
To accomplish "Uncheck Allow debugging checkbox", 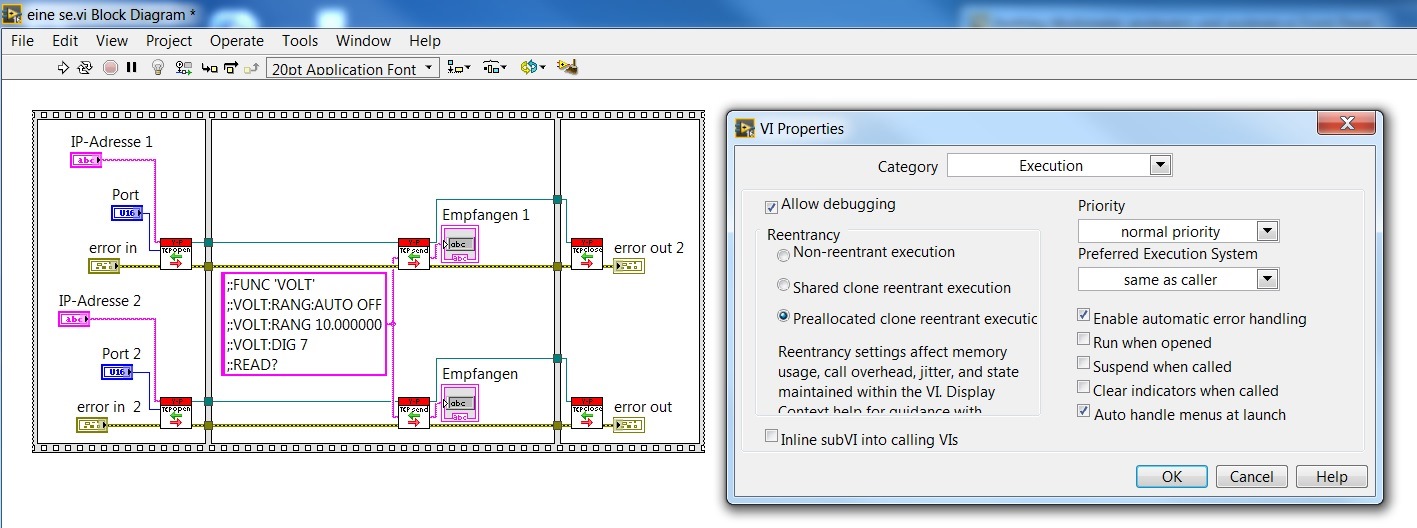I will 771,207.
